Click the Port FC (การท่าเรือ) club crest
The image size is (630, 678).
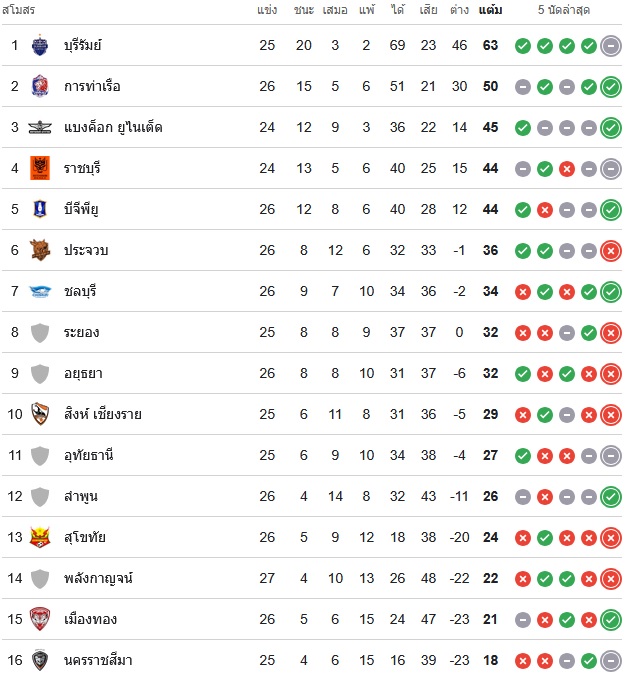(40, 86)
